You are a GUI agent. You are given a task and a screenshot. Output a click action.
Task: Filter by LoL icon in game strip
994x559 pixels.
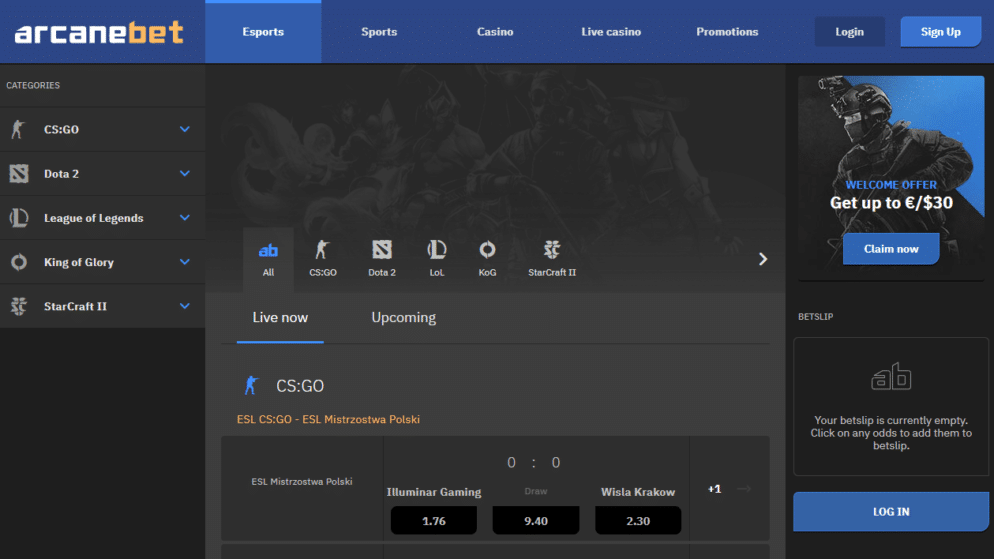pyautogui.click(x=437, y=250)
